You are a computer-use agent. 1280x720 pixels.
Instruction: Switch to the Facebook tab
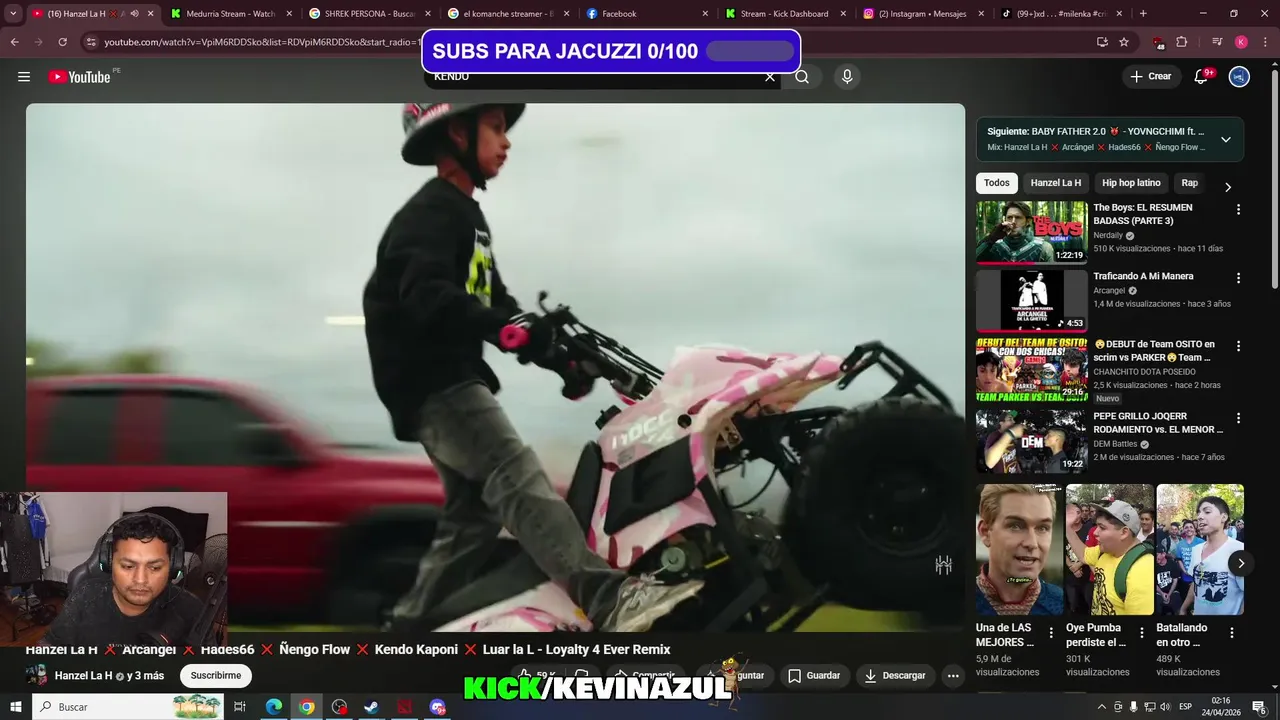644,14
